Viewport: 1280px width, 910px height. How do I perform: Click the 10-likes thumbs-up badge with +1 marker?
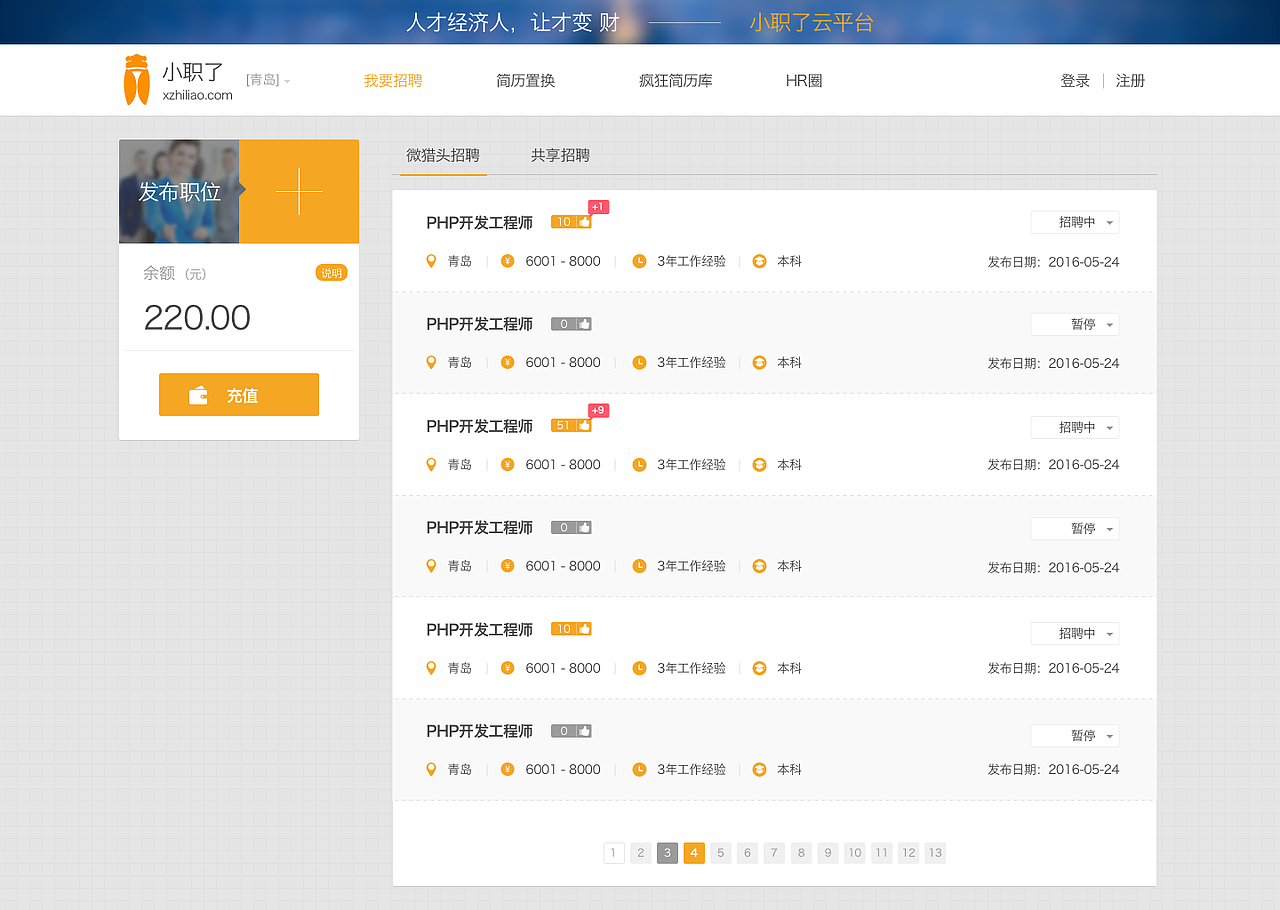(x=571, y=222)
